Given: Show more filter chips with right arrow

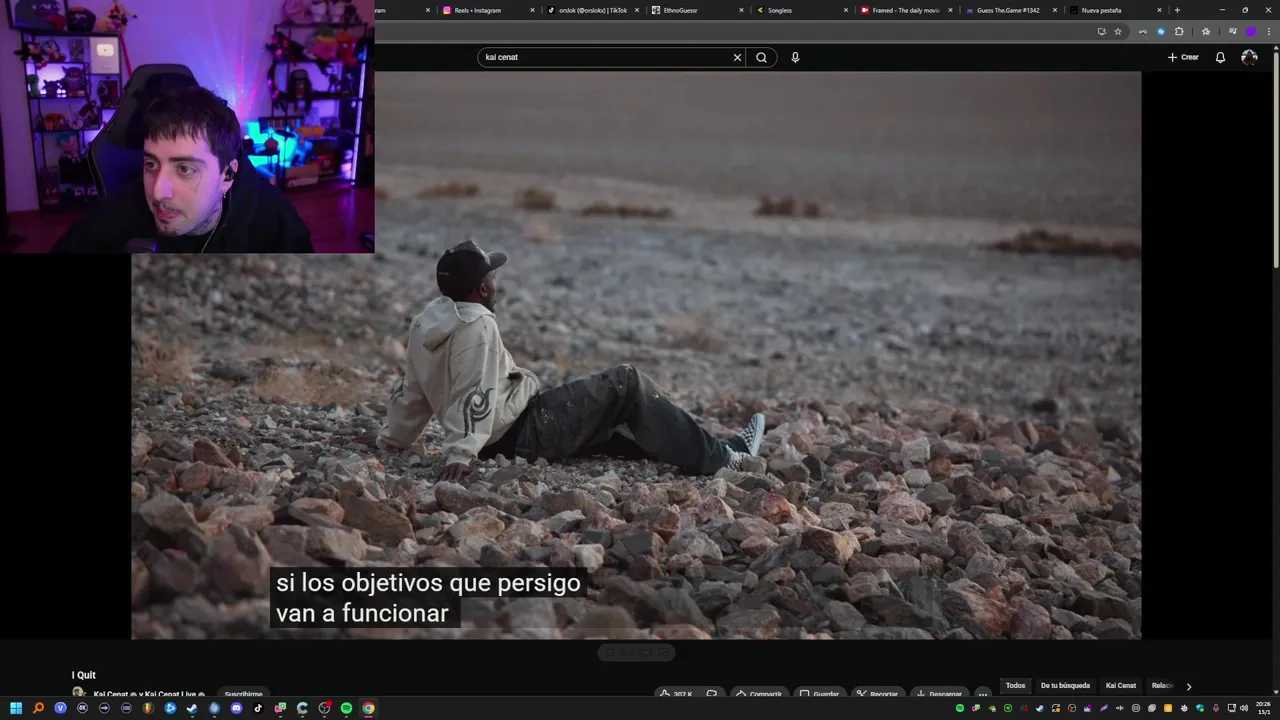Looking at the screenshot, I should [x=1189, y=686].
